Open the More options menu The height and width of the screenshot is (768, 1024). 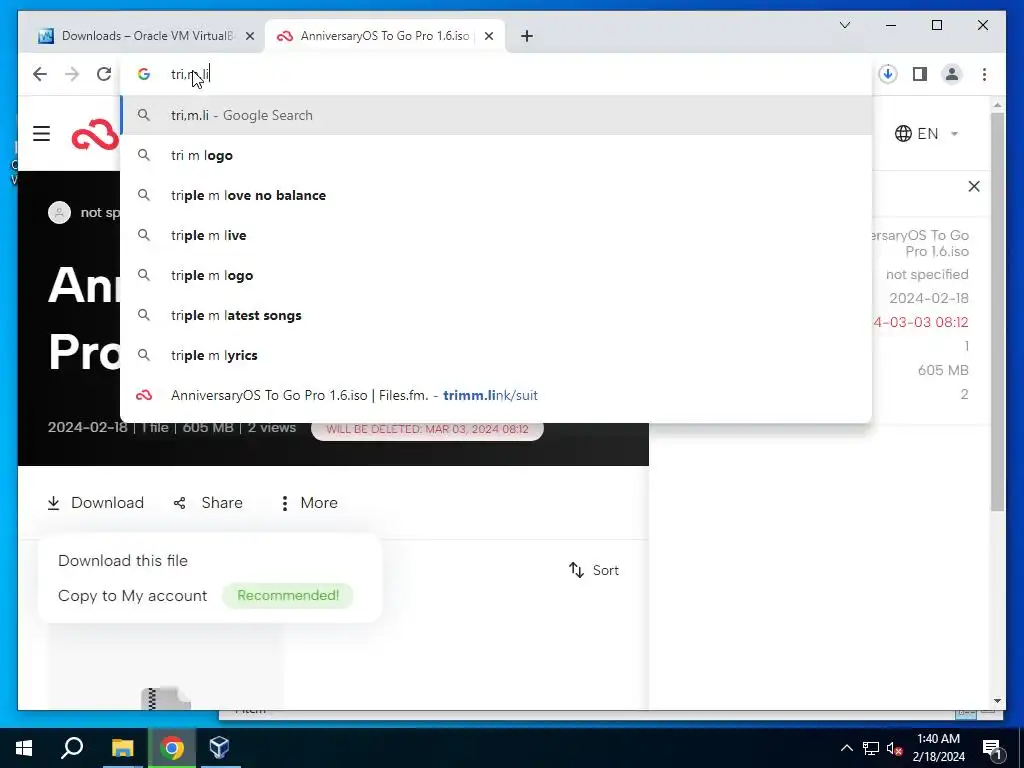pos(308,503)
